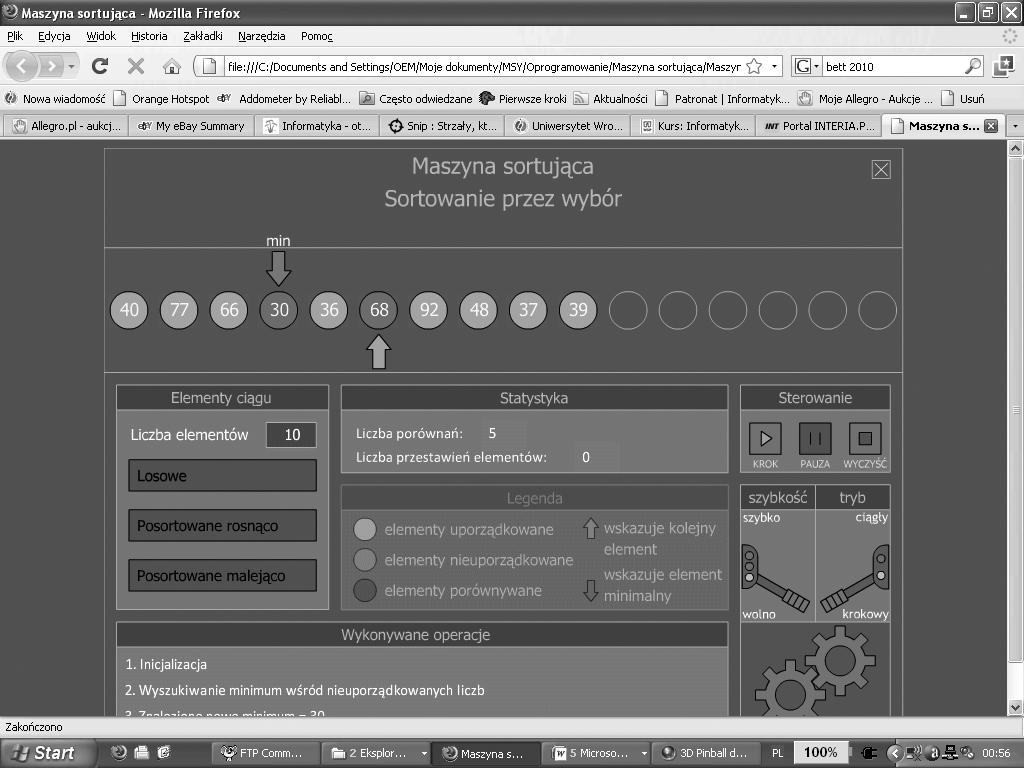
Task: Open Pierwsze kroki bookmark
Action: pos(523,99)
